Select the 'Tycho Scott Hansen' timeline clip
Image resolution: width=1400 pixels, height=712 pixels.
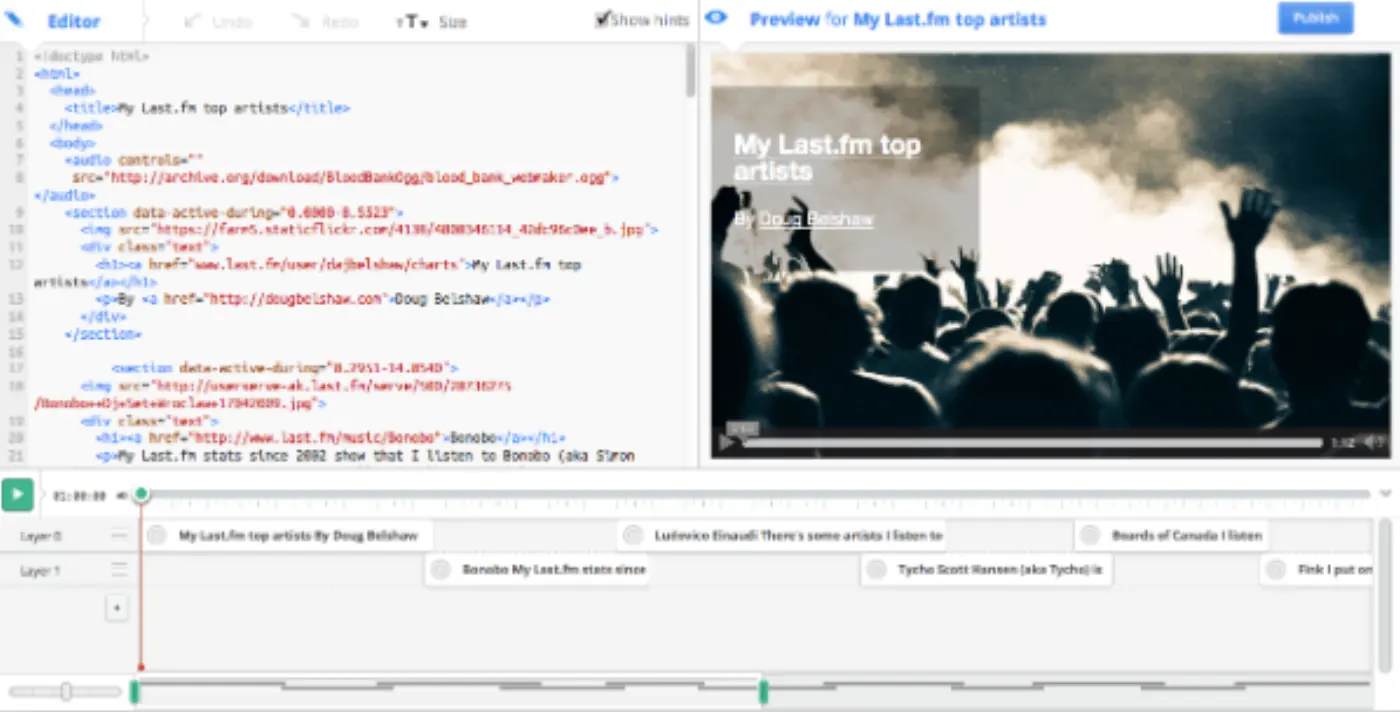click(986, 570)
